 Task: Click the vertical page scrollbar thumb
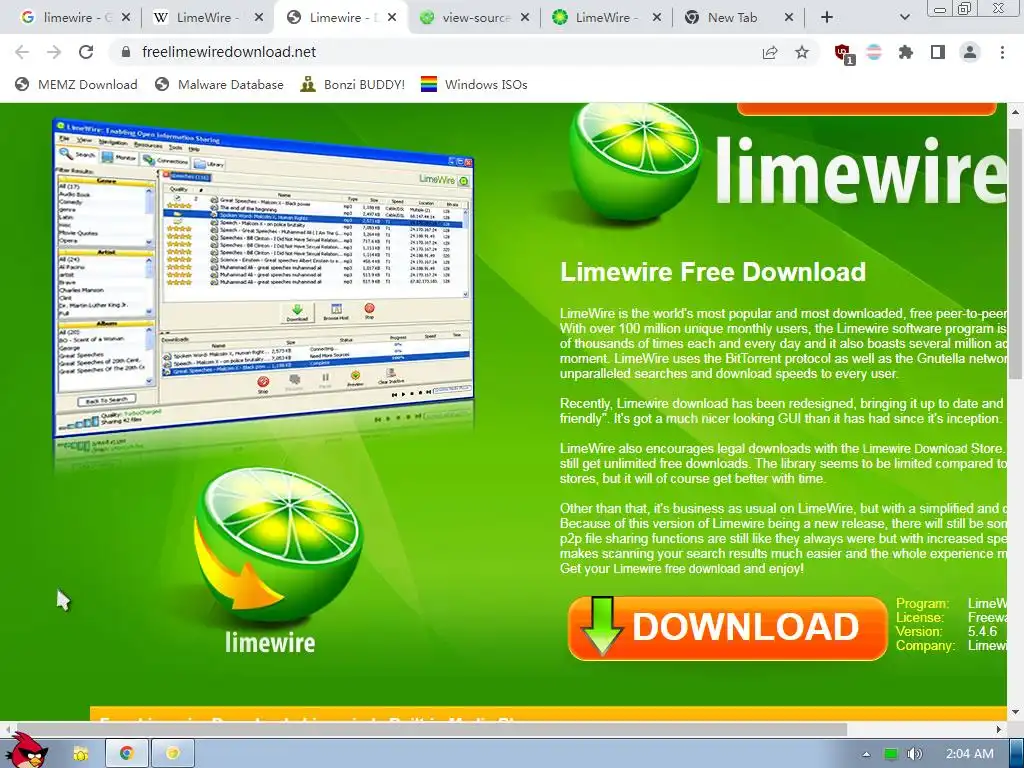point(1016,253)
